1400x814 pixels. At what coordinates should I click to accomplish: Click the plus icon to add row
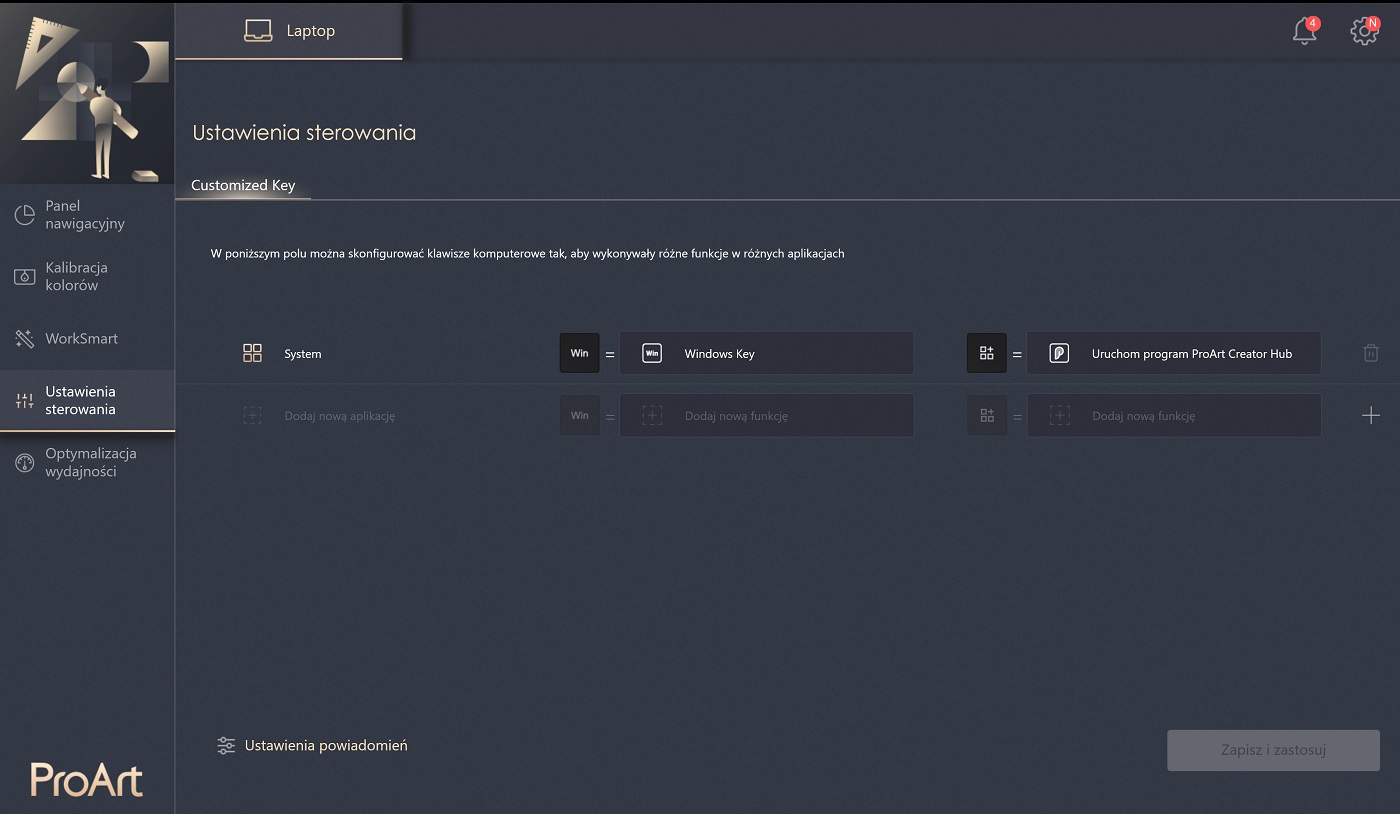pyautogui.click(x=1371, y=415)
